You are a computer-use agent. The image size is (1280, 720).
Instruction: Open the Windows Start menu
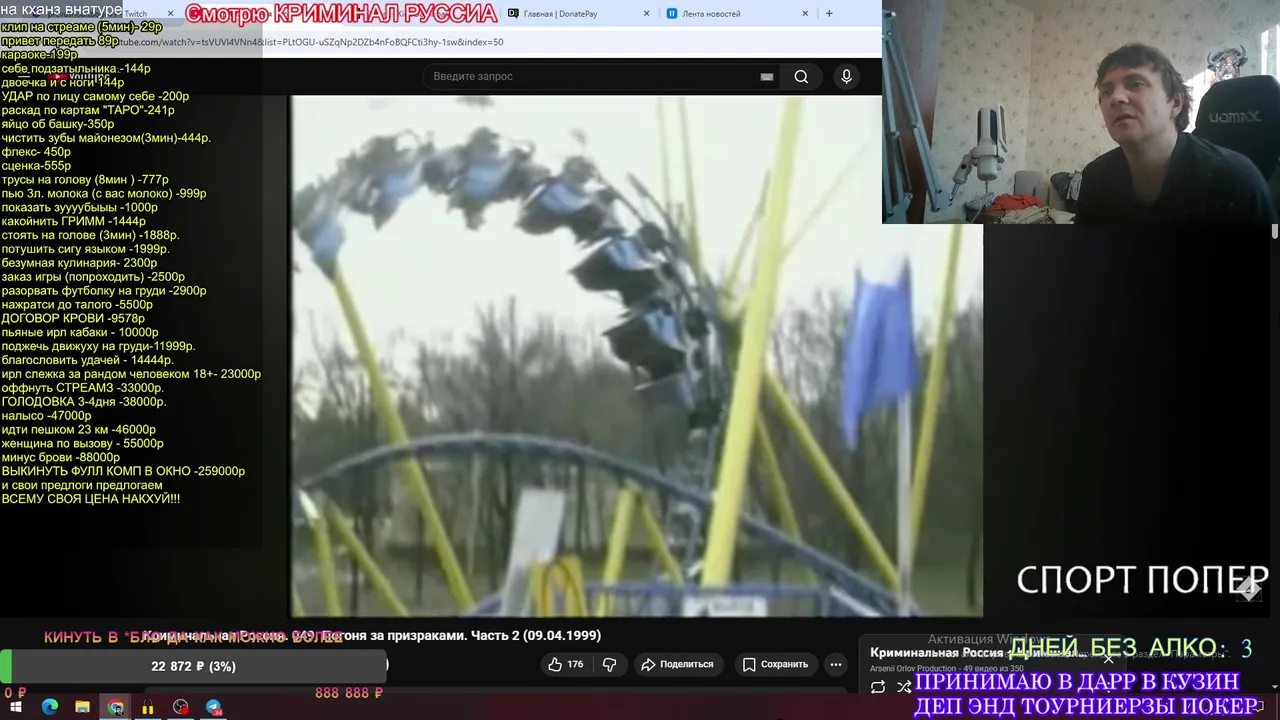coord(16,707)
